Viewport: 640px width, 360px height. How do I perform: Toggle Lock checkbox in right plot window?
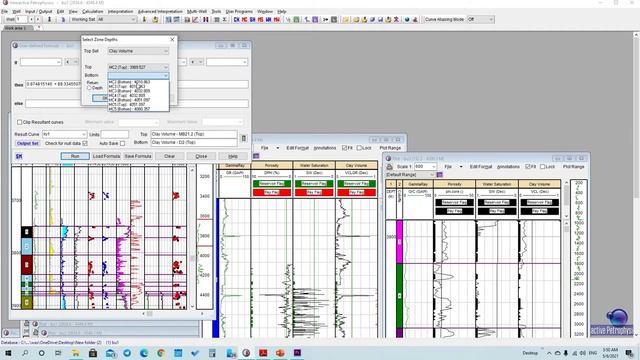click(542, 167)
